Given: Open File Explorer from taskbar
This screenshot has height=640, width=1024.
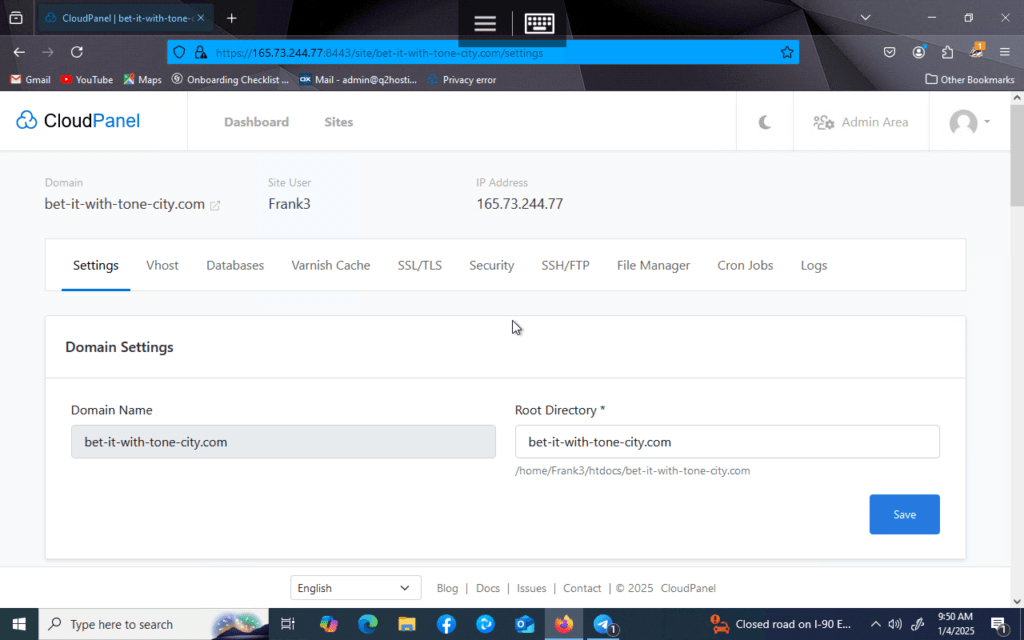Looking at the screenshot, I should [x=407, y=624].
